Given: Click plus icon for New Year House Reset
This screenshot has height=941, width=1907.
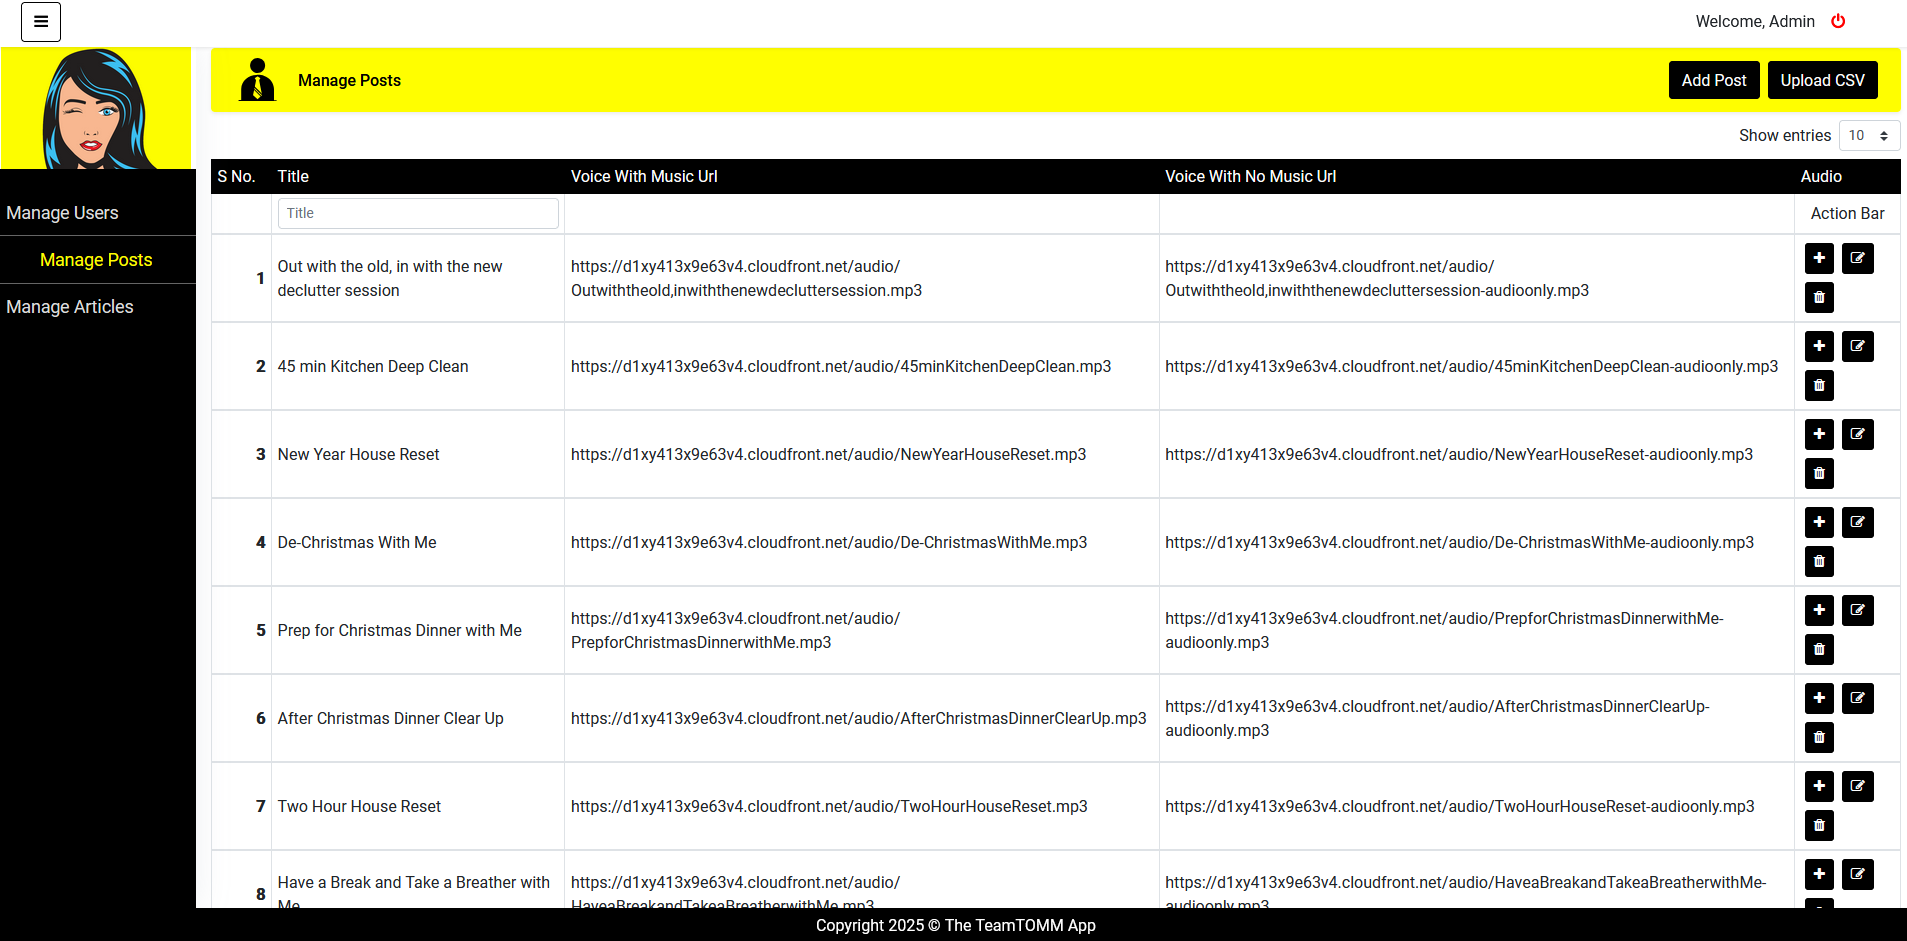Looking at the screenshot, I should point(1819,434).
